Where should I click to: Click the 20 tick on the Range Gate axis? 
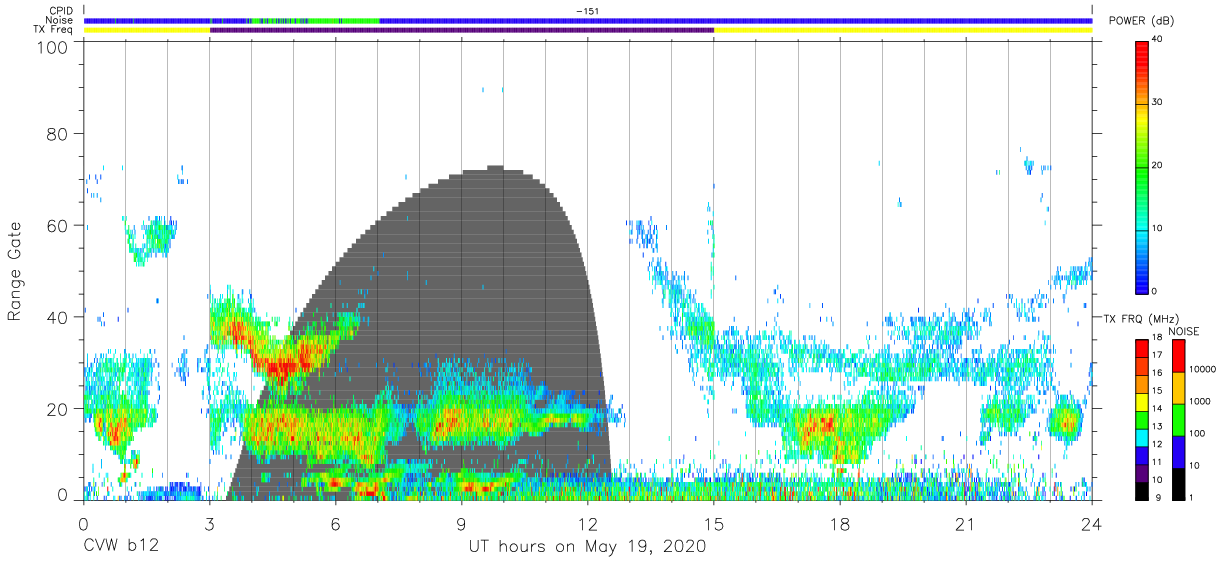click(x=58, y=409)
